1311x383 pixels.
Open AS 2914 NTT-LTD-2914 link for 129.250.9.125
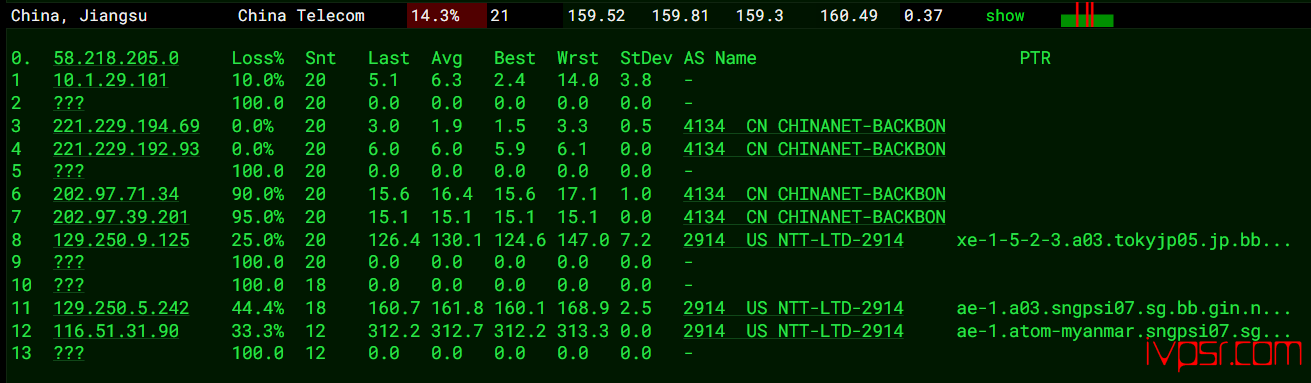point(794,240)
